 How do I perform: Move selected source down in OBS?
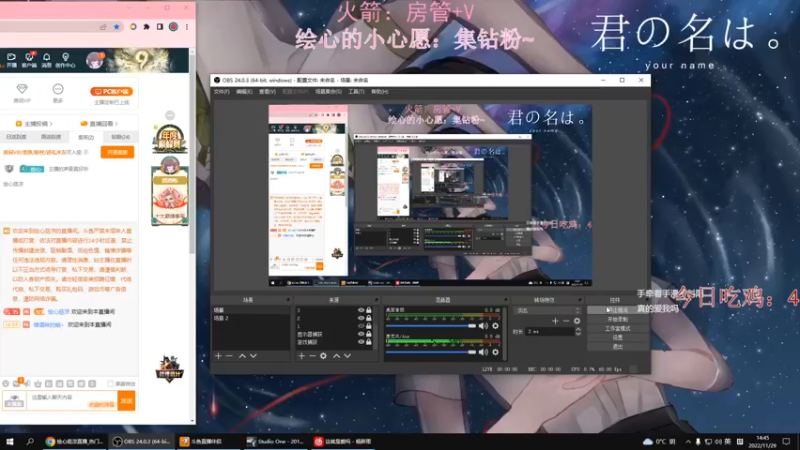(347, 356)
